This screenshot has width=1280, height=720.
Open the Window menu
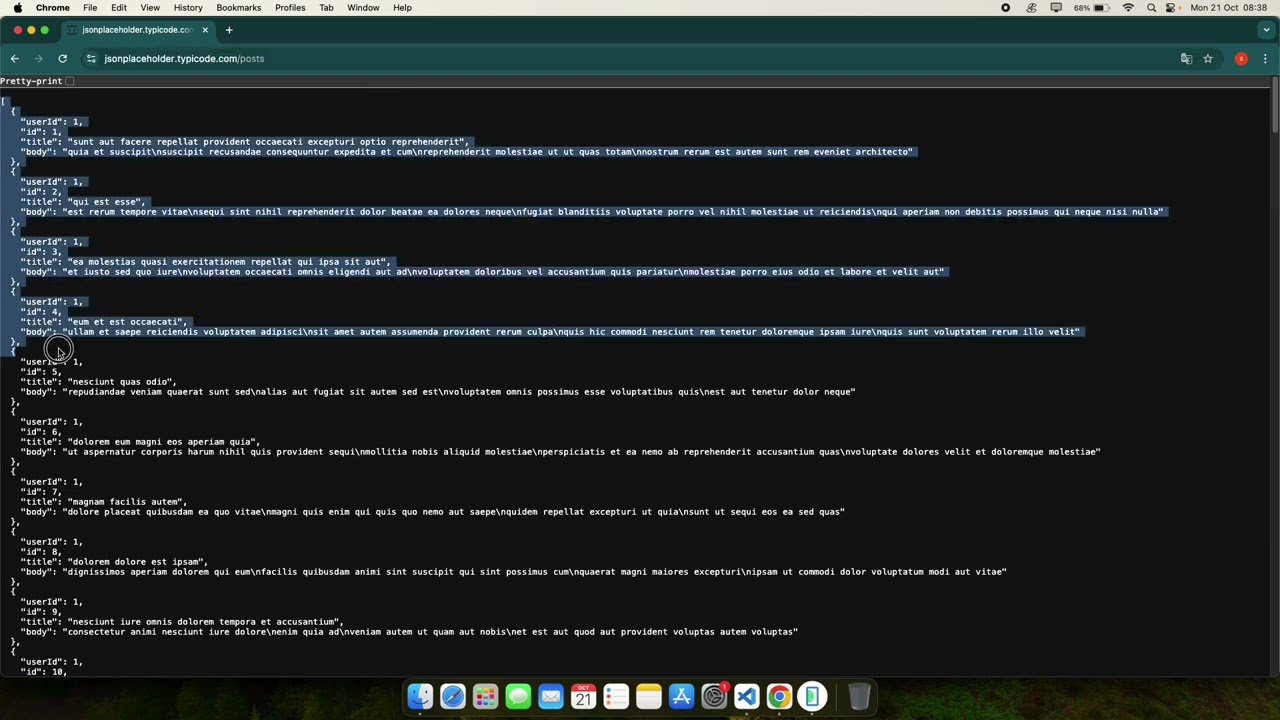363,8
